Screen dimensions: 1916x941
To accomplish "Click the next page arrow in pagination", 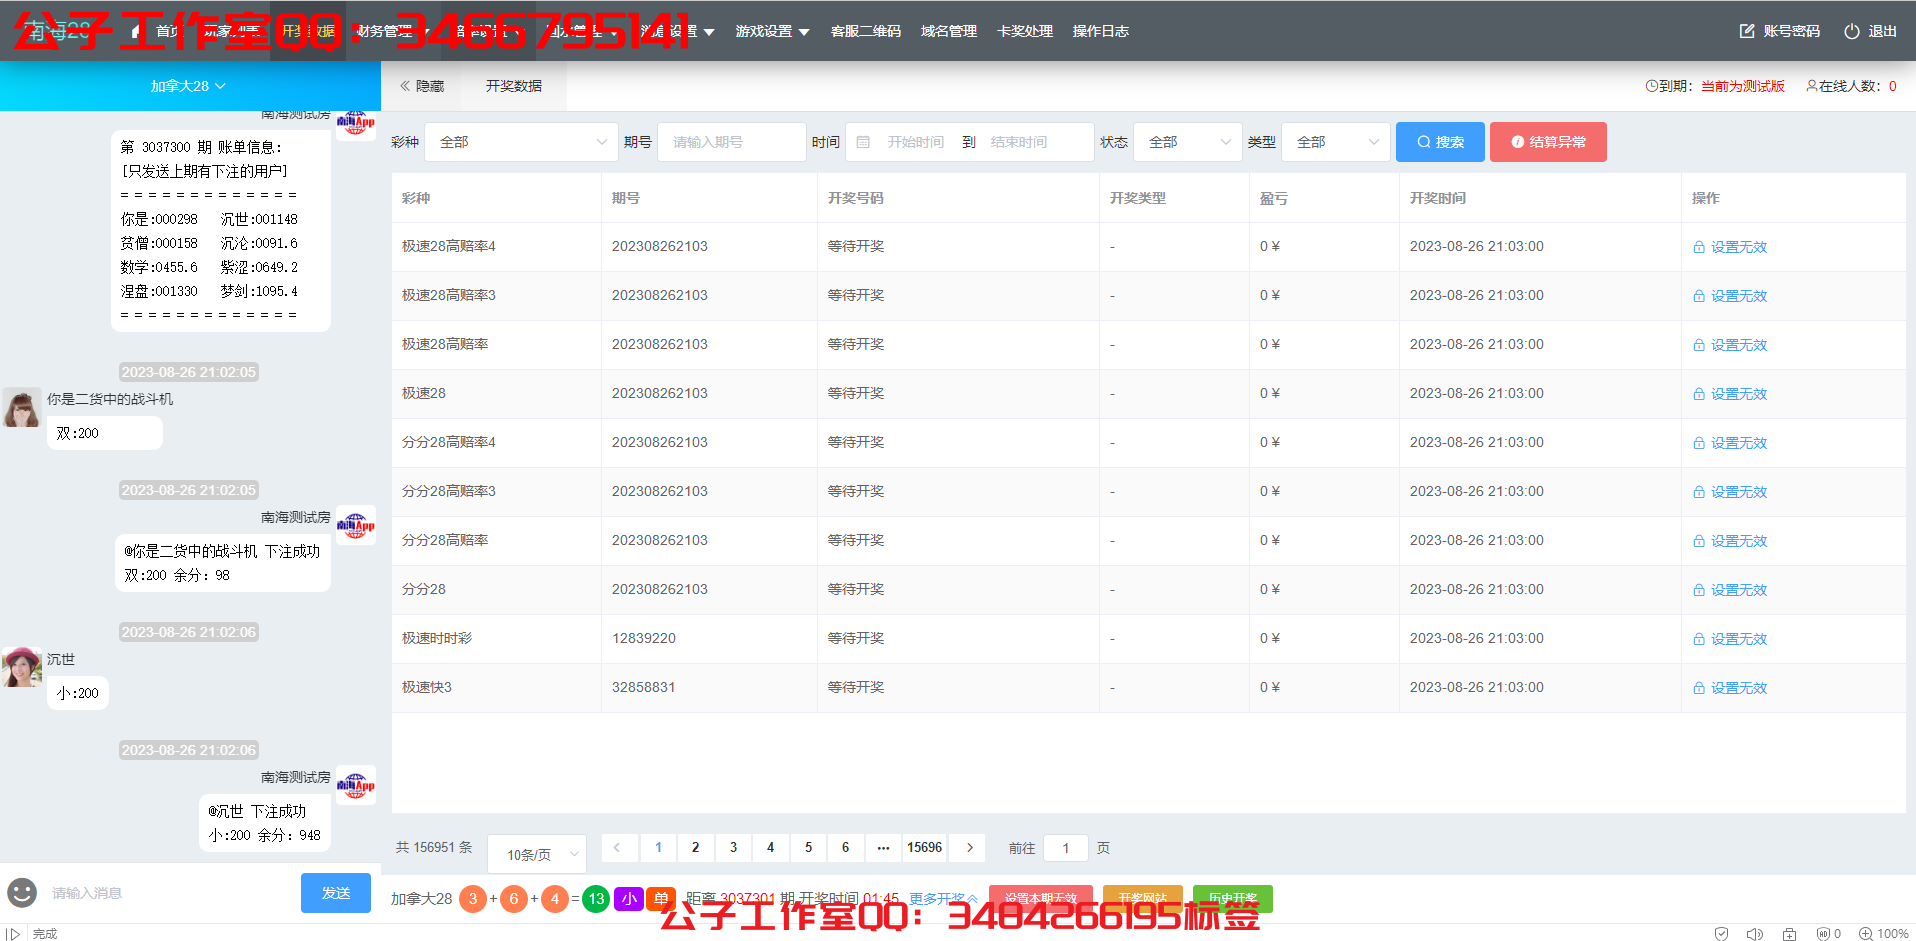I will (969, 847).
